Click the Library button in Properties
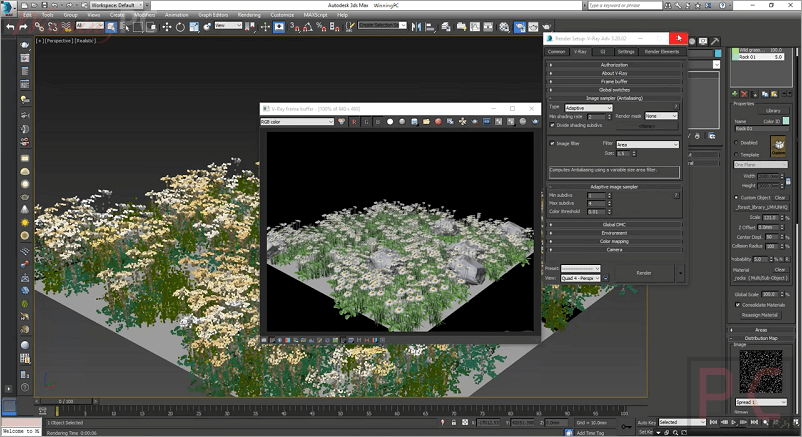This screenshot has width=802, height=437. (772, 110)
